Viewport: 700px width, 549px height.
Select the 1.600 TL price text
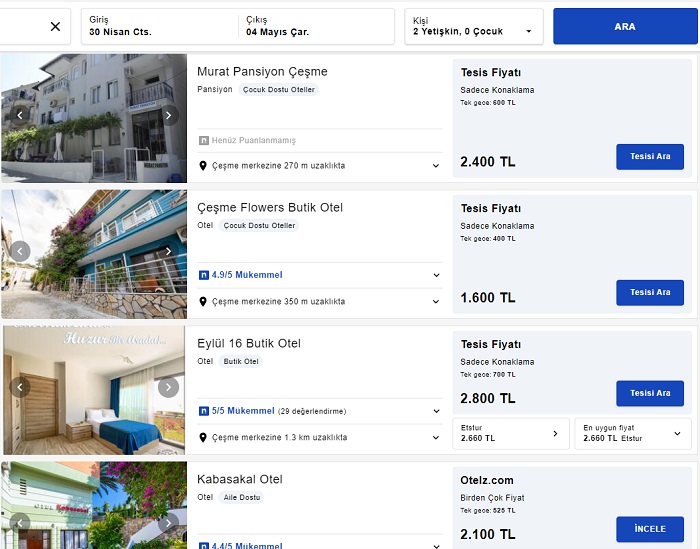click(x=488, y=298)
